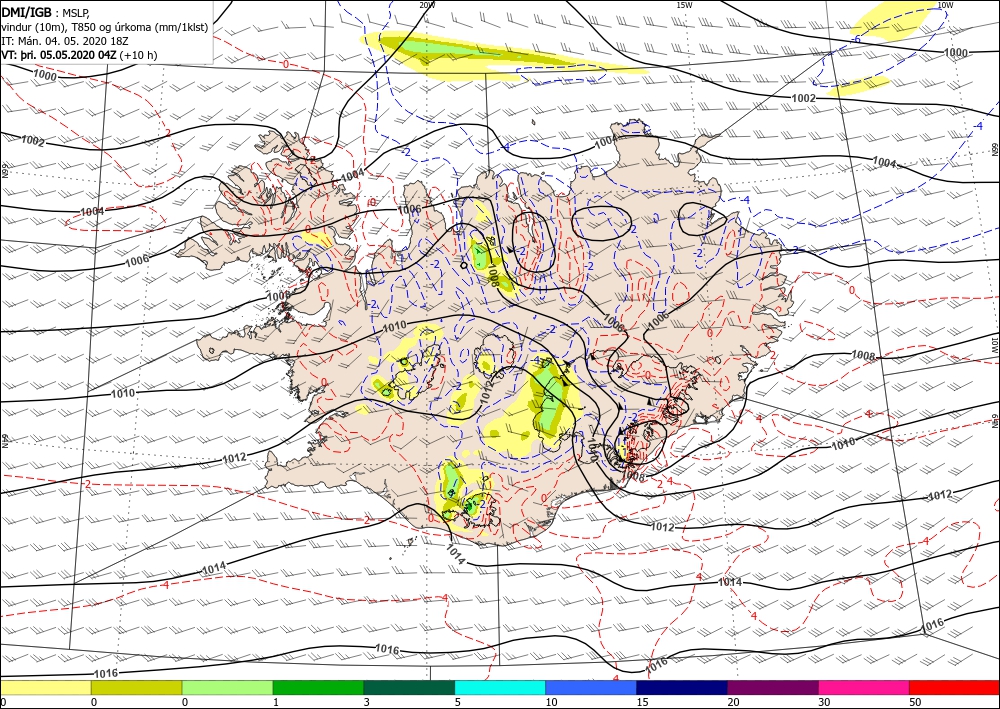Select the 'VT: þri. 05.05.2020 04Z (+10 h)' line
The height and width of the screenshot is (709, 1000).
coord(79,55)
